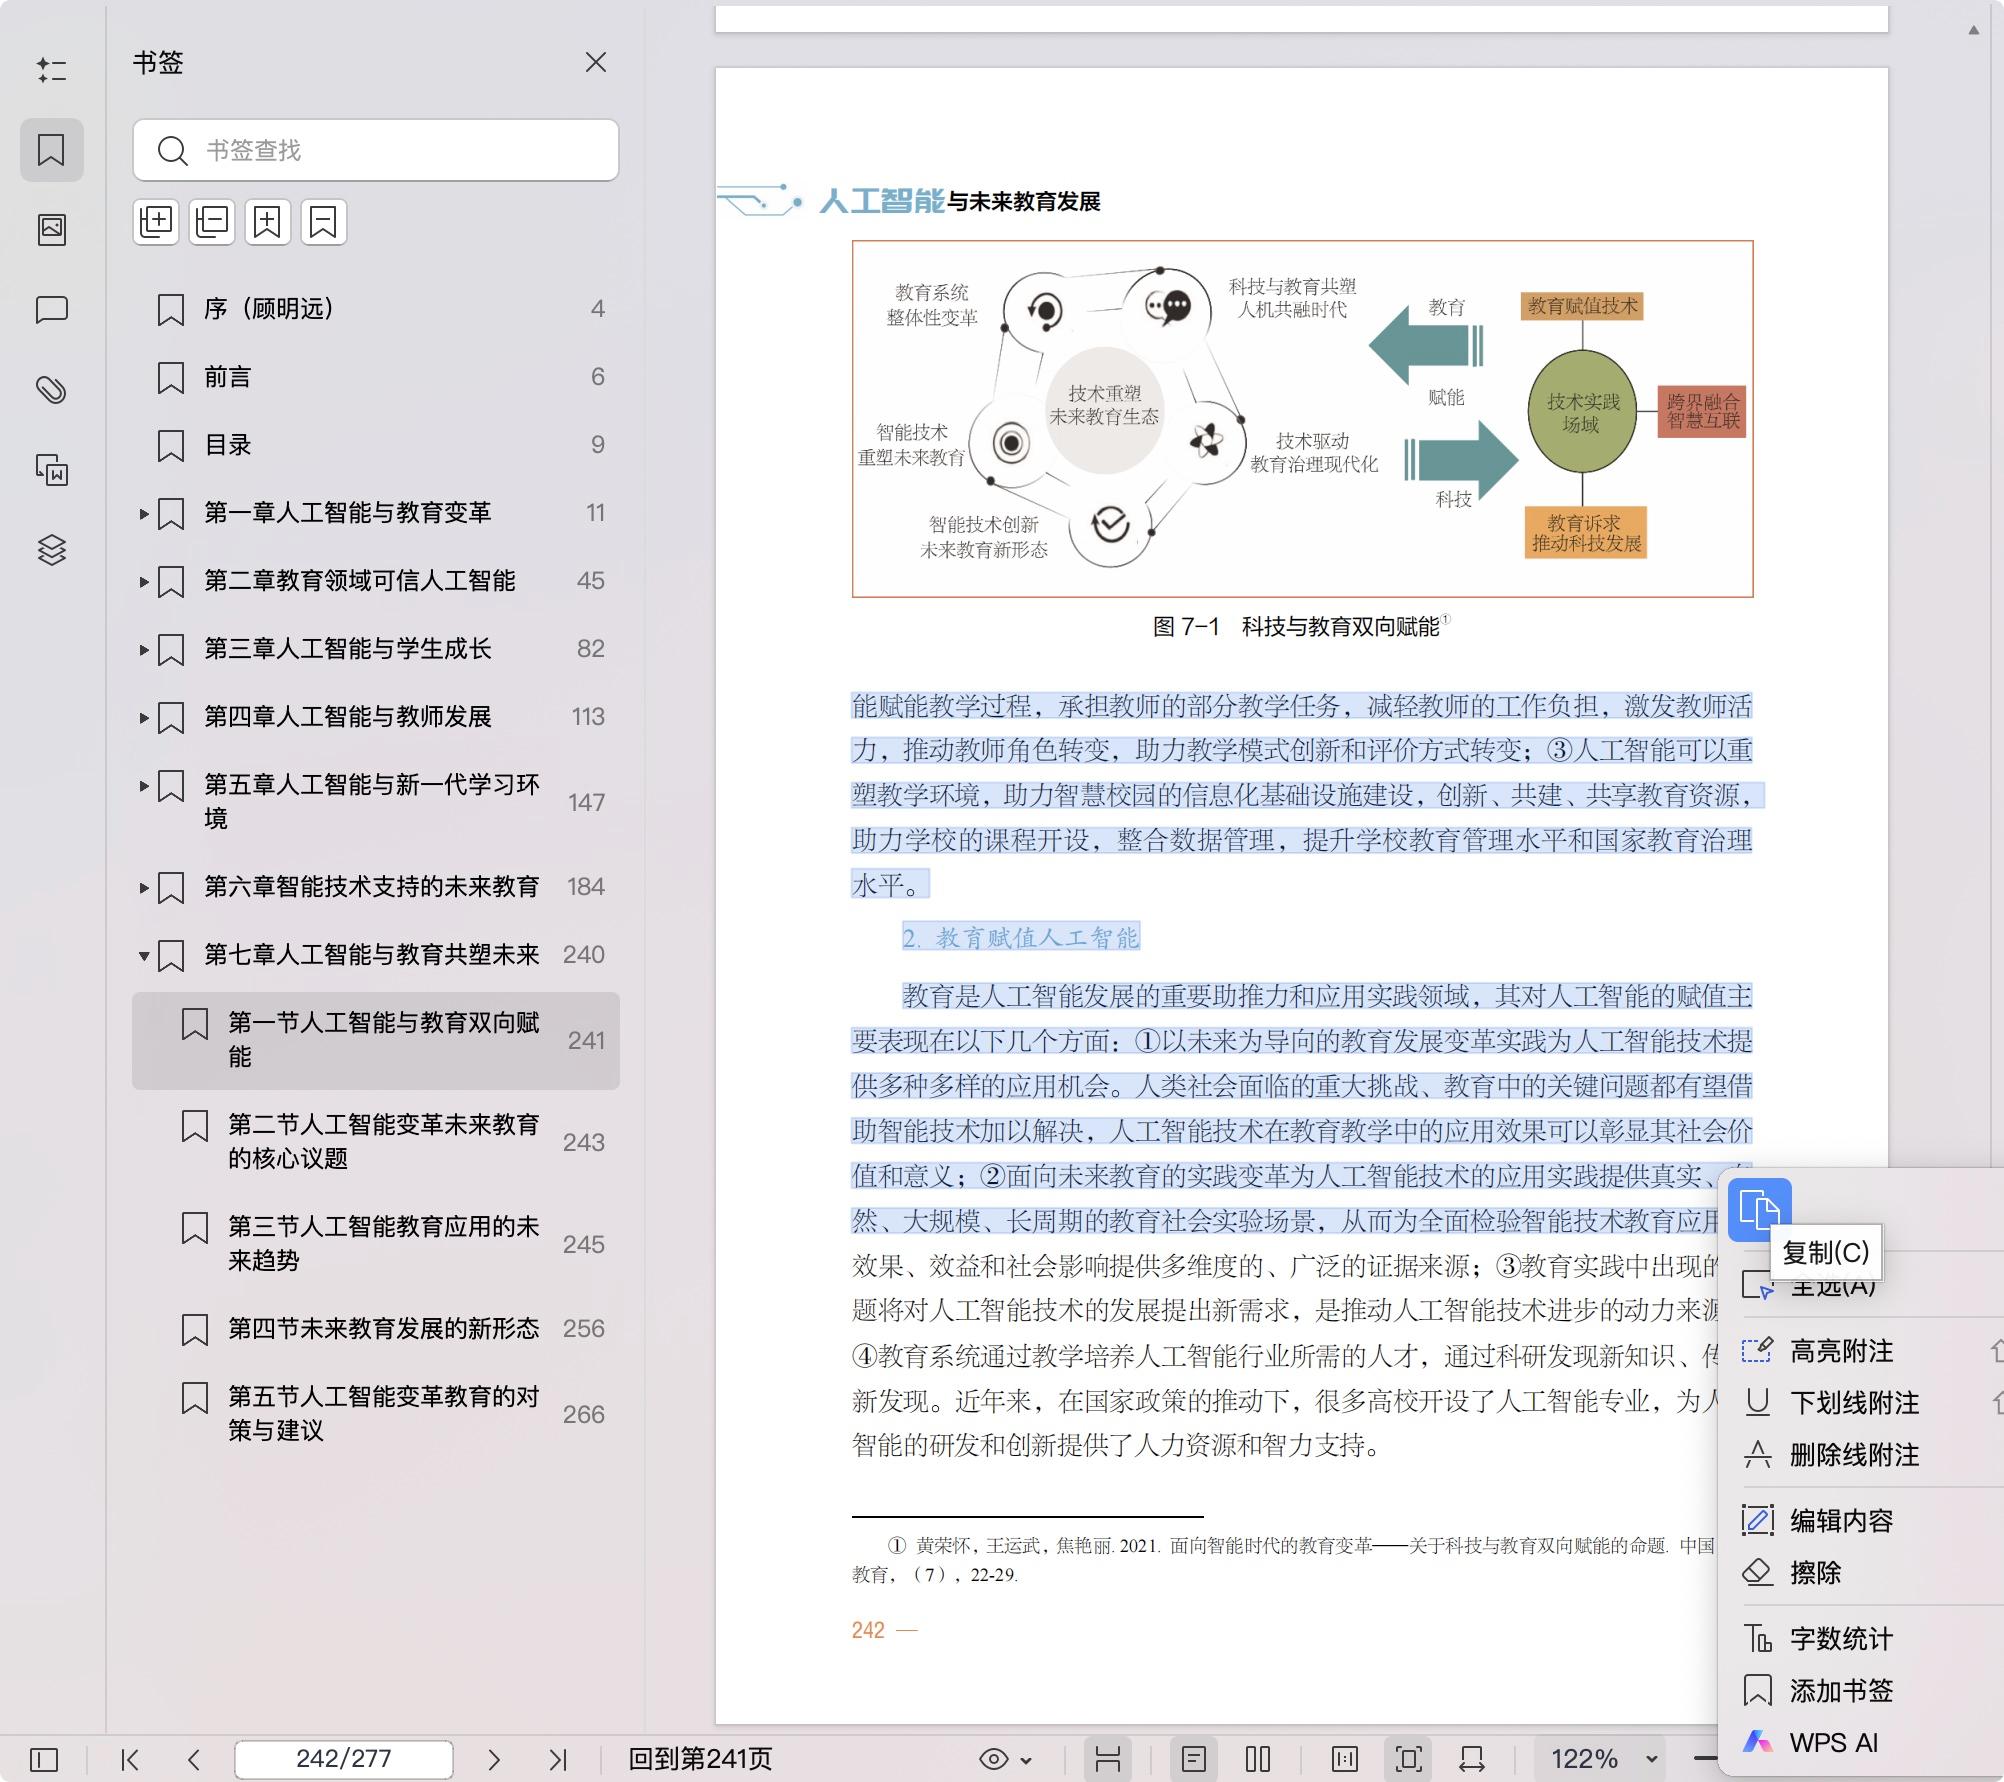
Task: Toggle the bookmarks panel icon
Action: 51,150
